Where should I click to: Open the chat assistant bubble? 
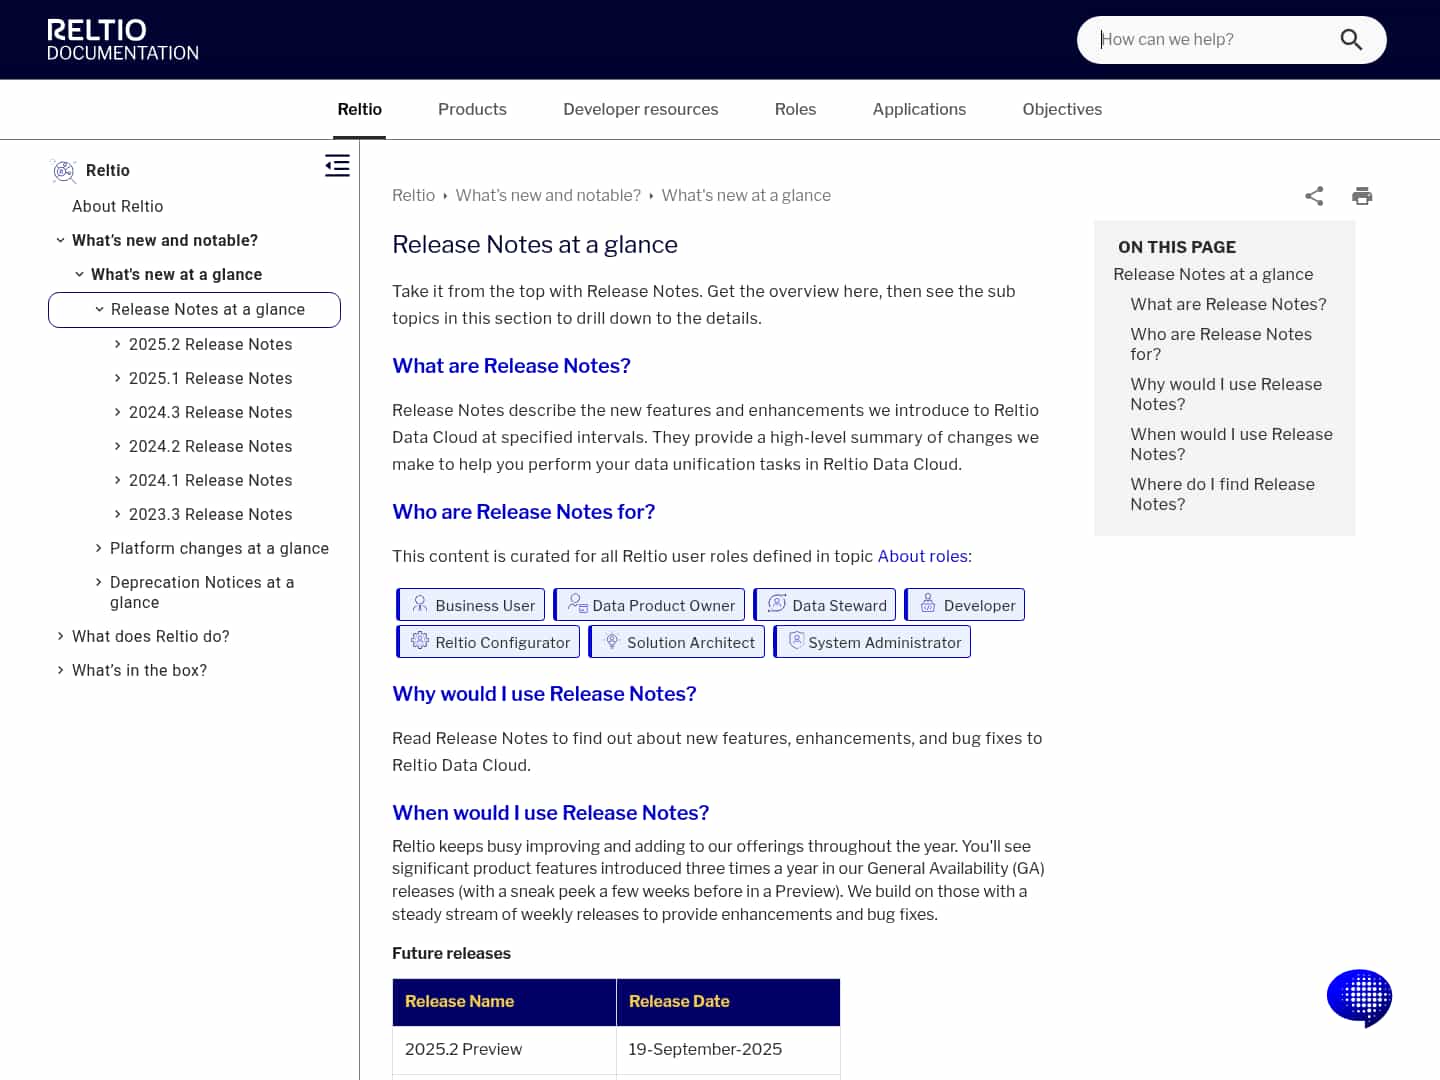tap(1359, 998)
